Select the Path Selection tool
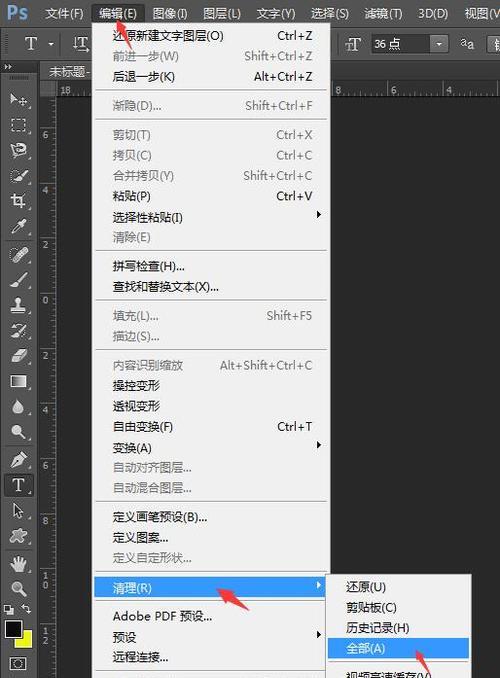Viewport: 500px width, 678px height. pos(18,511)
